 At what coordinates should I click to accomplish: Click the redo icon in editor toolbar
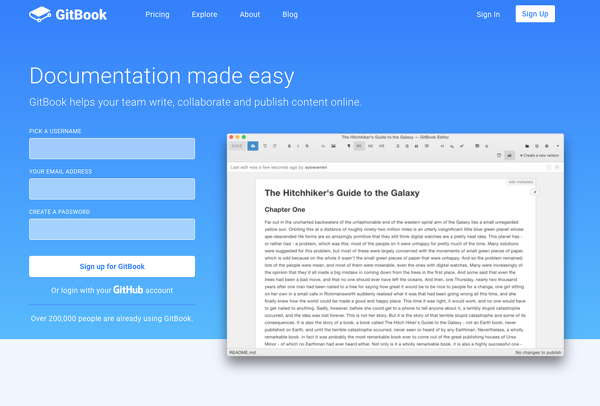pyautogui.click(x=275, y=146)
